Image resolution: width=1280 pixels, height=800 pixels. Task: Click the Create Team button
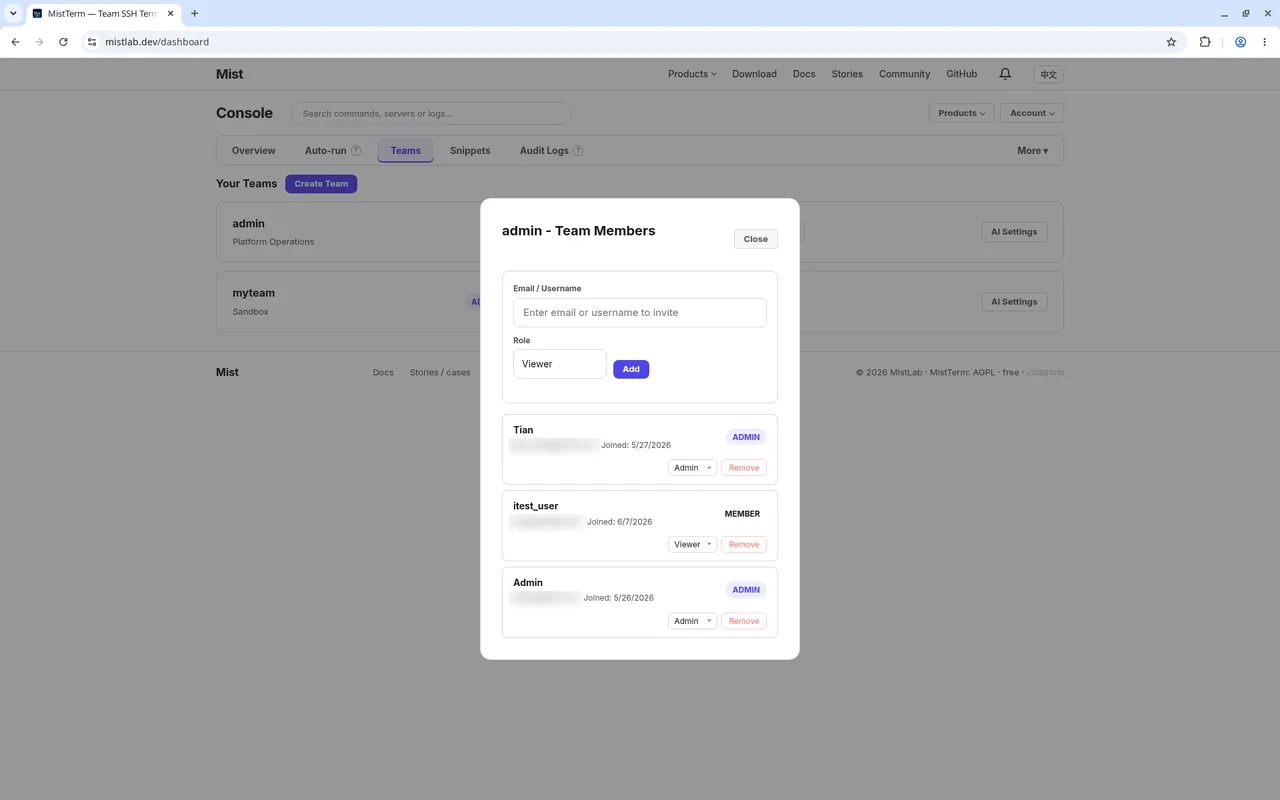point(321,184)
